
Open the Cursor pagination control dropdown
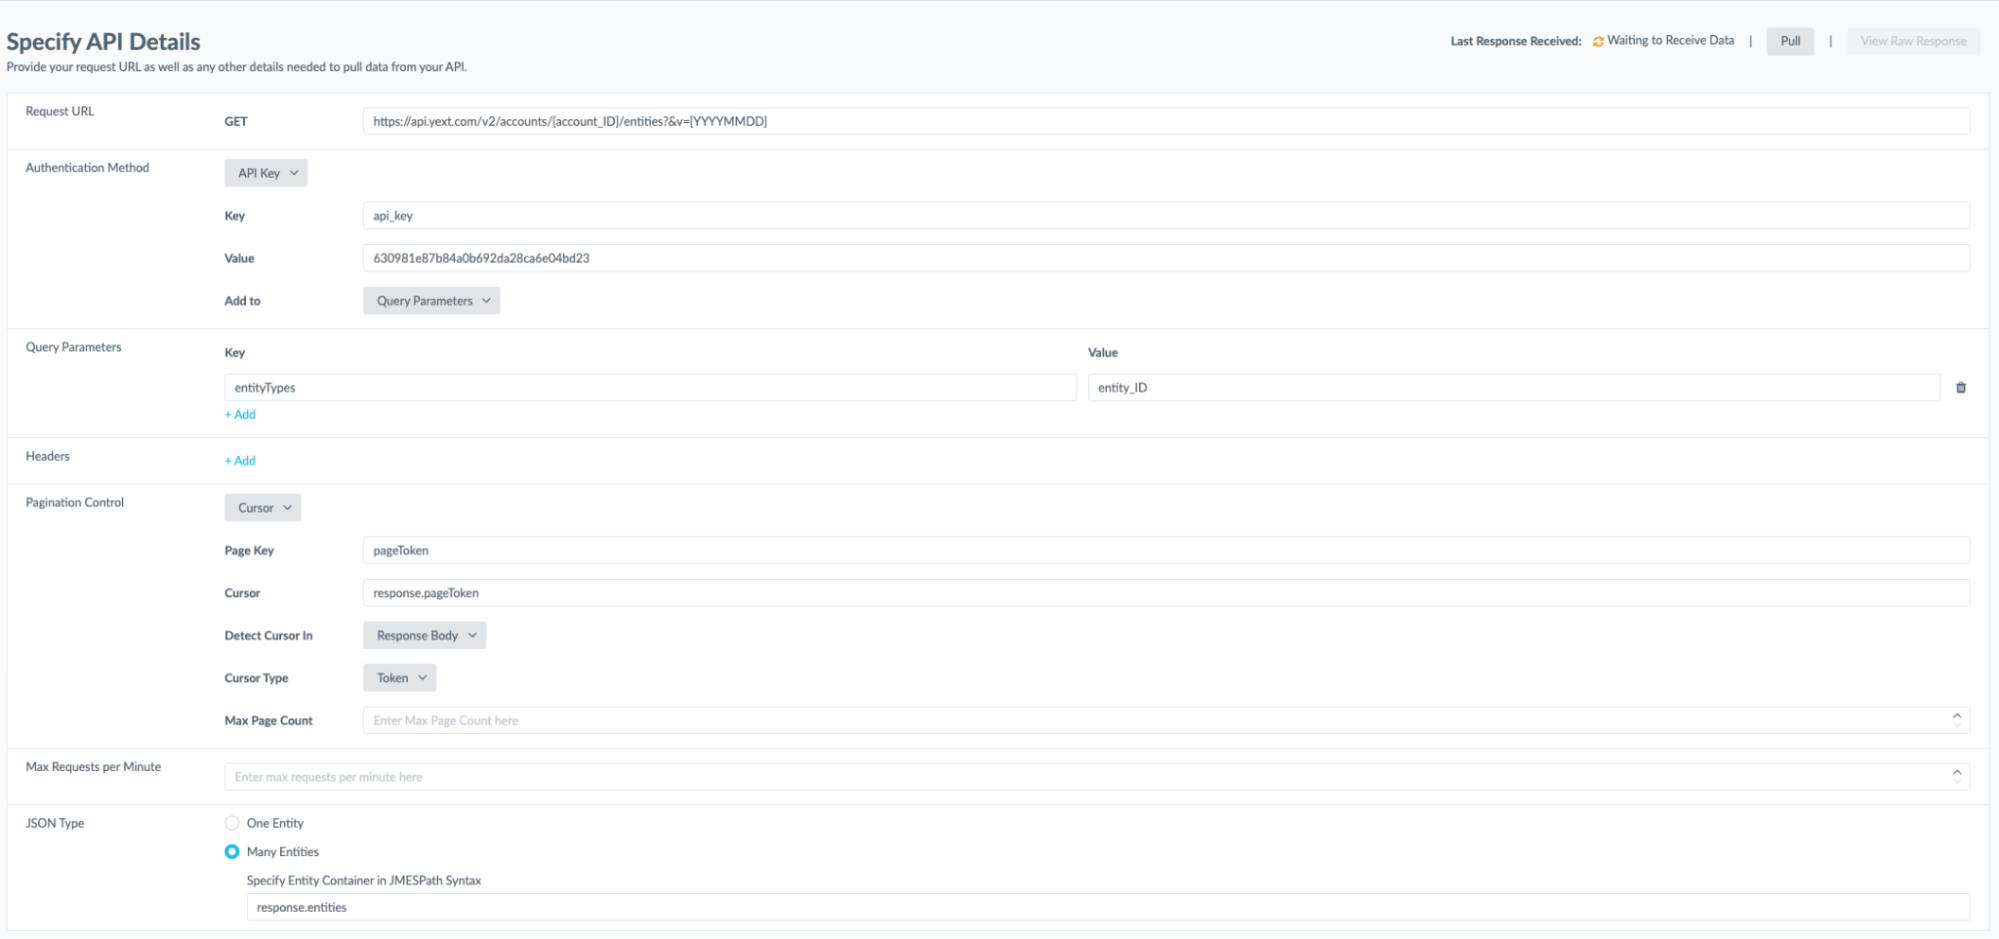pyautogui.click(x=263, y=508)
